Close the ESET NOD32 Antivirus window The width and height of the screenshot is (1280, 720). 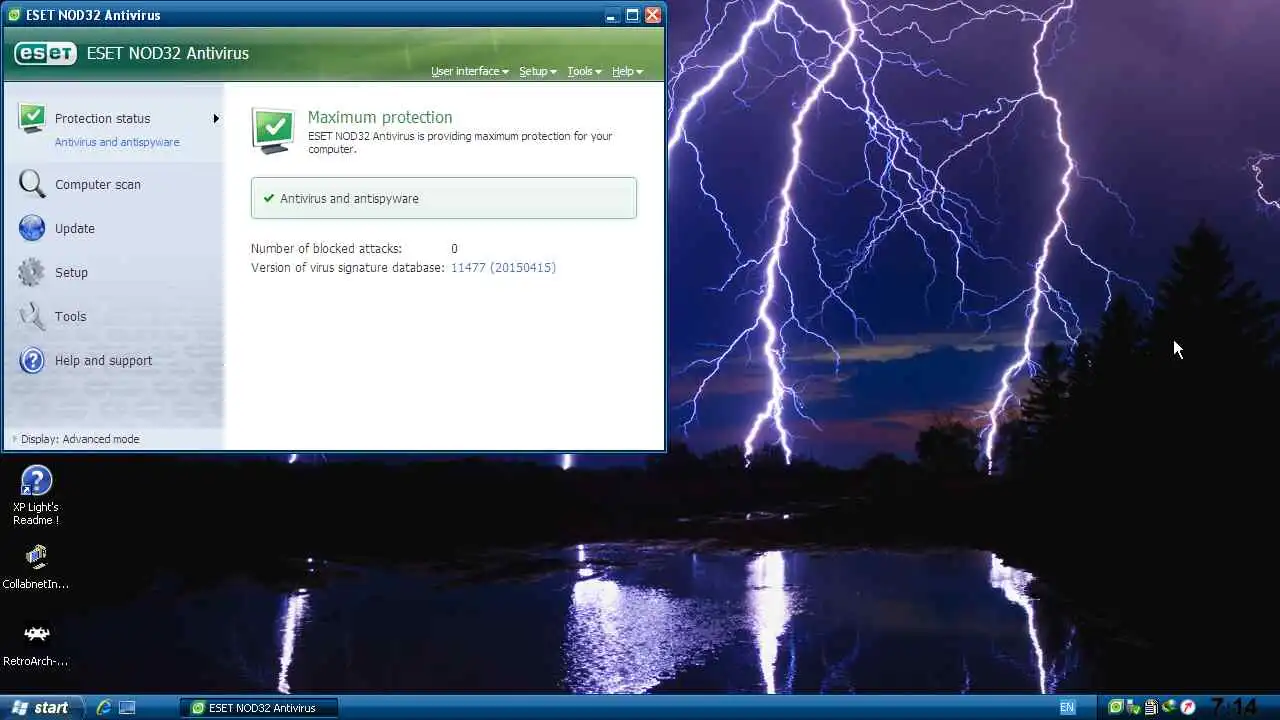653,15
